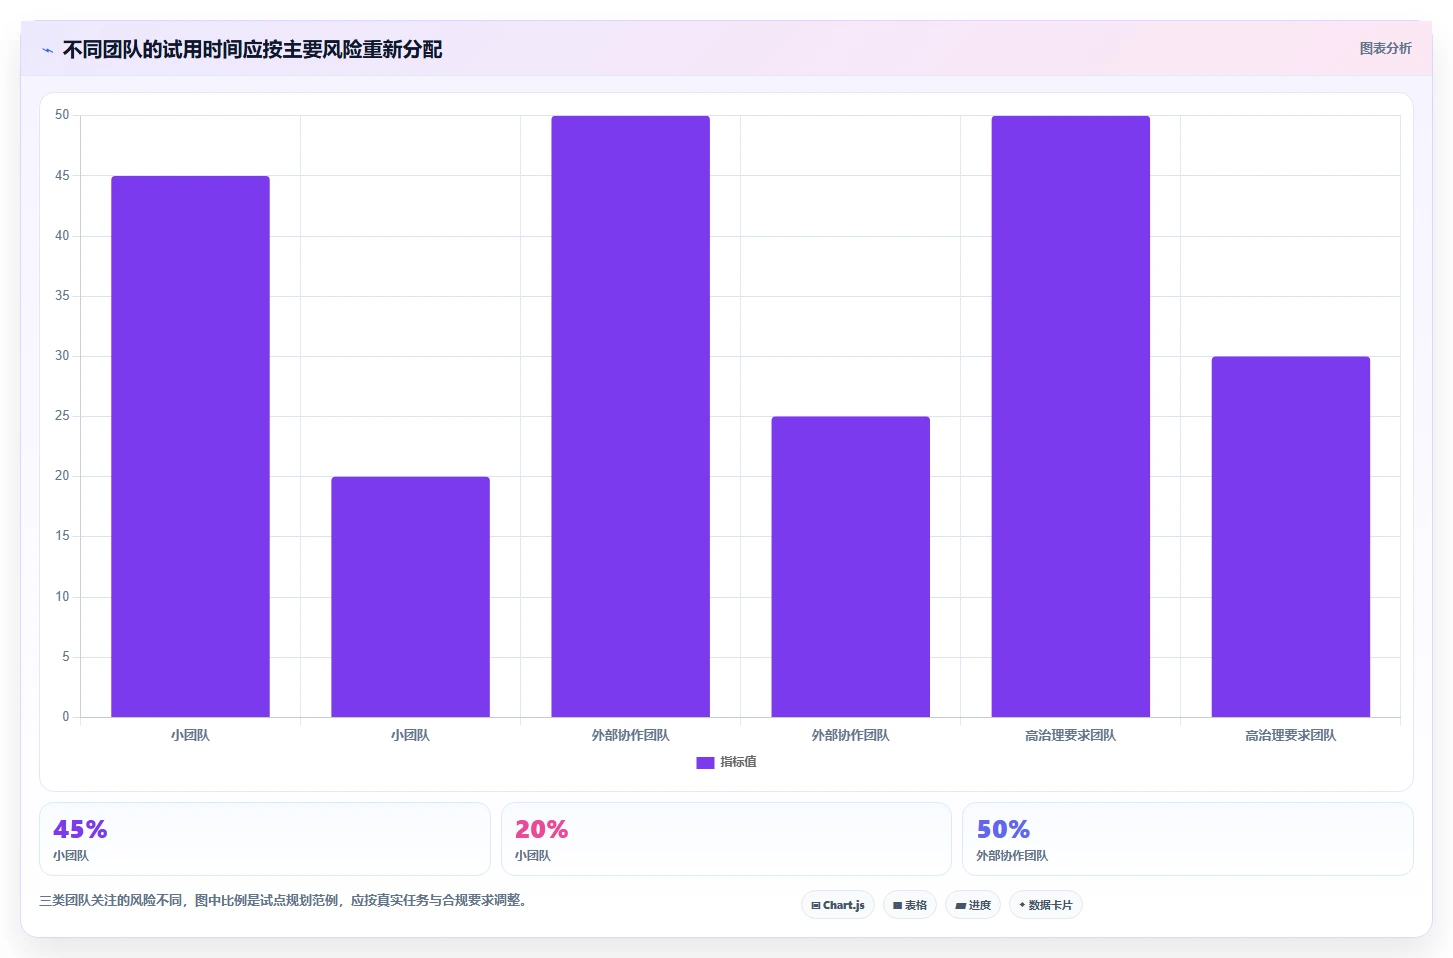Click the 数据卡片 tag pill

(x=1046, y=905)
